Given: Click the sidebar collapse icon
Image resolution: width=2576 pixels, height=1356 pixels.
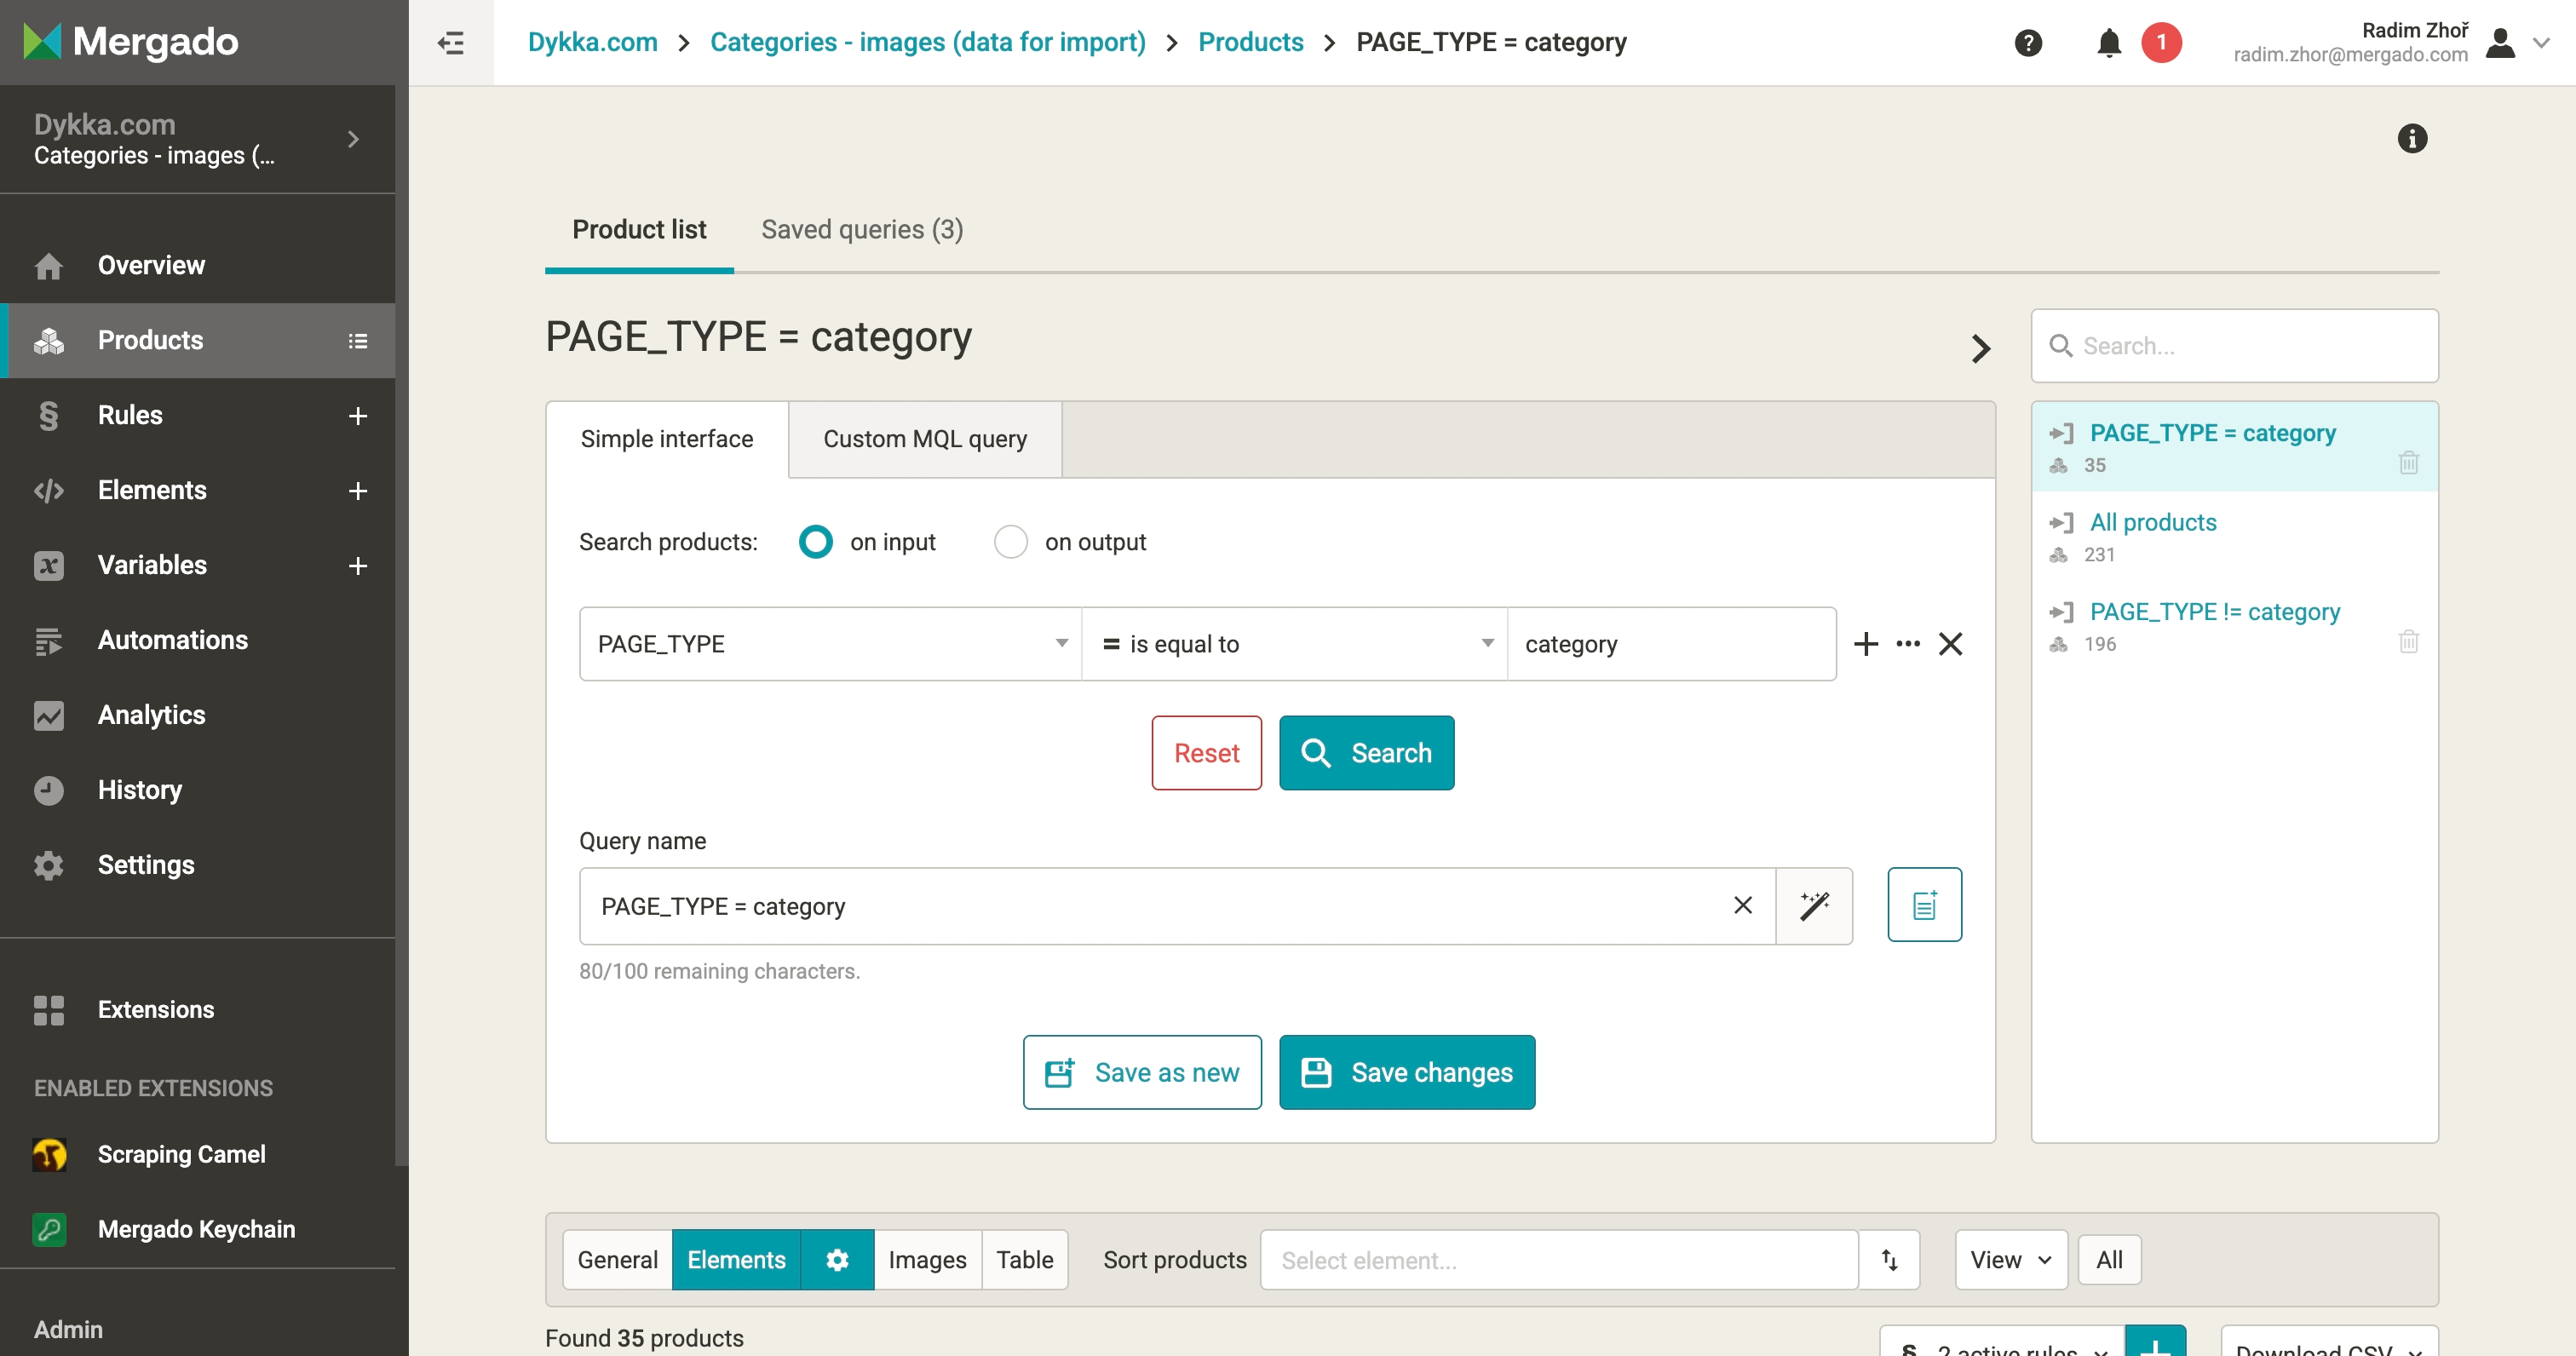Looking at the screenshot, I should click(x=451, y=42).
